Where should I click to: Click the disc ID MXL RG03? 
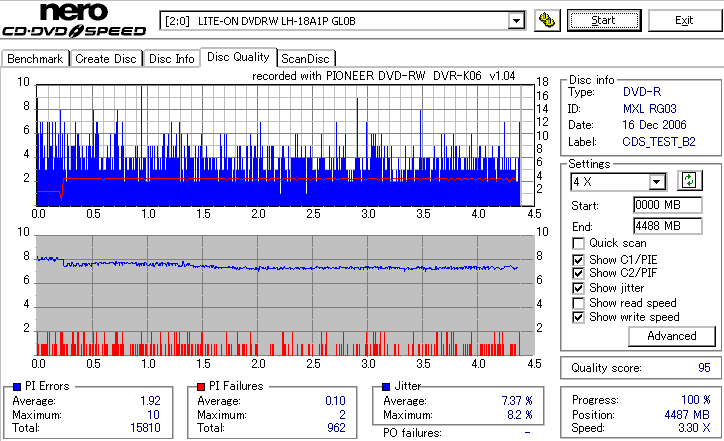click(650, 109)
